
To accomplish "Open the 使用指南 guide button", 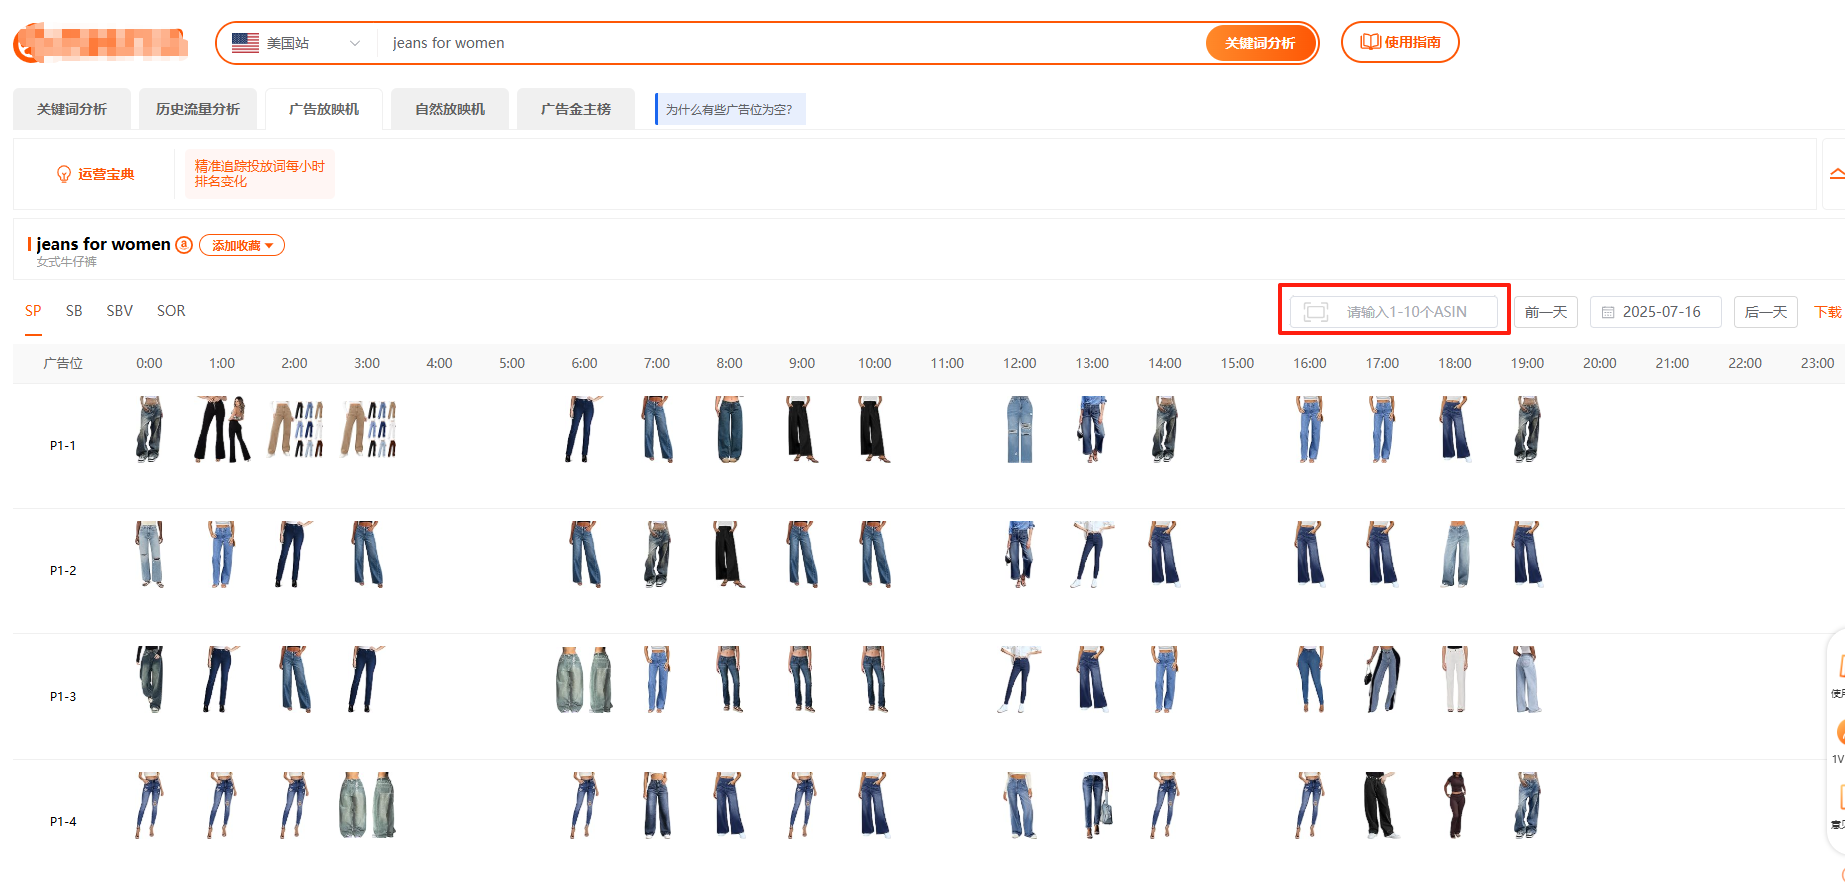I will pyautogui.click(x=1400, y=42).
